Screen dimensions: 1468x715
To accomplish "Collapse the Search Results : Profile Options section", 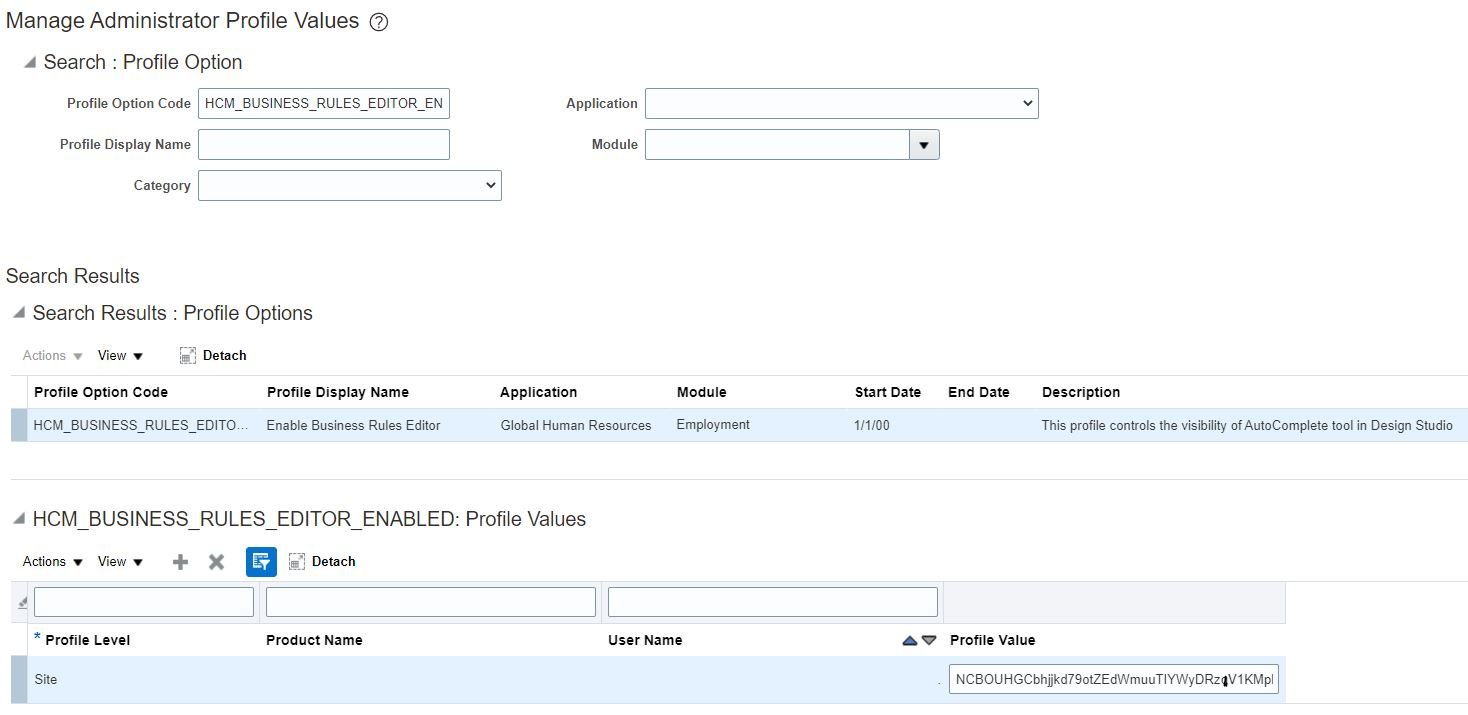I will [17, 312].
